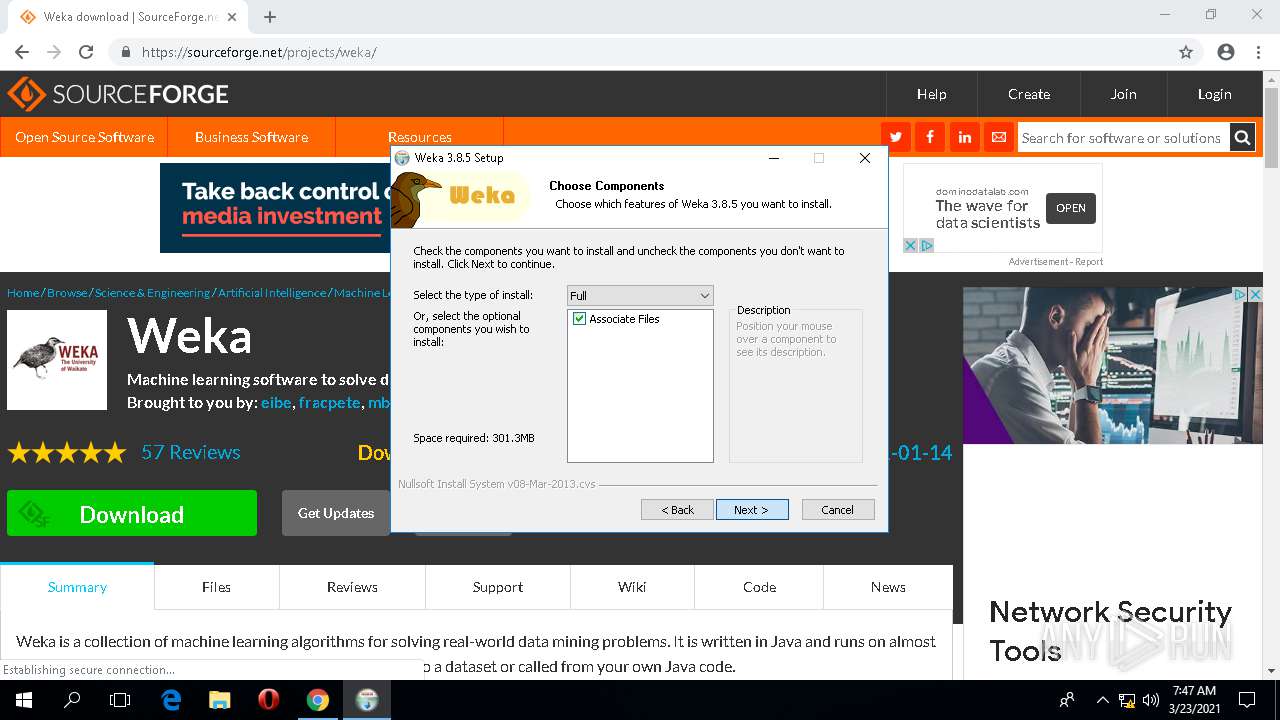Image resolution: width=1280 pixels, height=720 pixels.
Task: Switch to the Code tab
Action: [759, 587]
